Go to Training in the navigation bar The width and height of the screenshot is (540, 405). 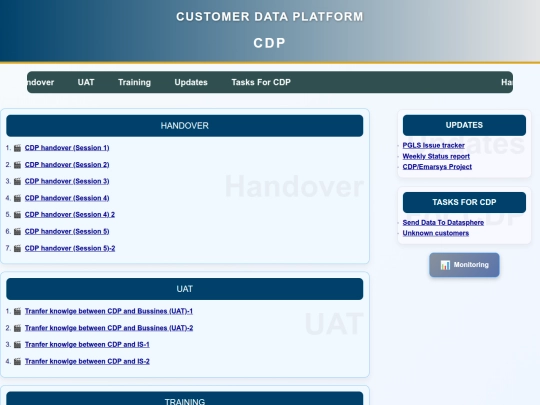coord(134,82)
